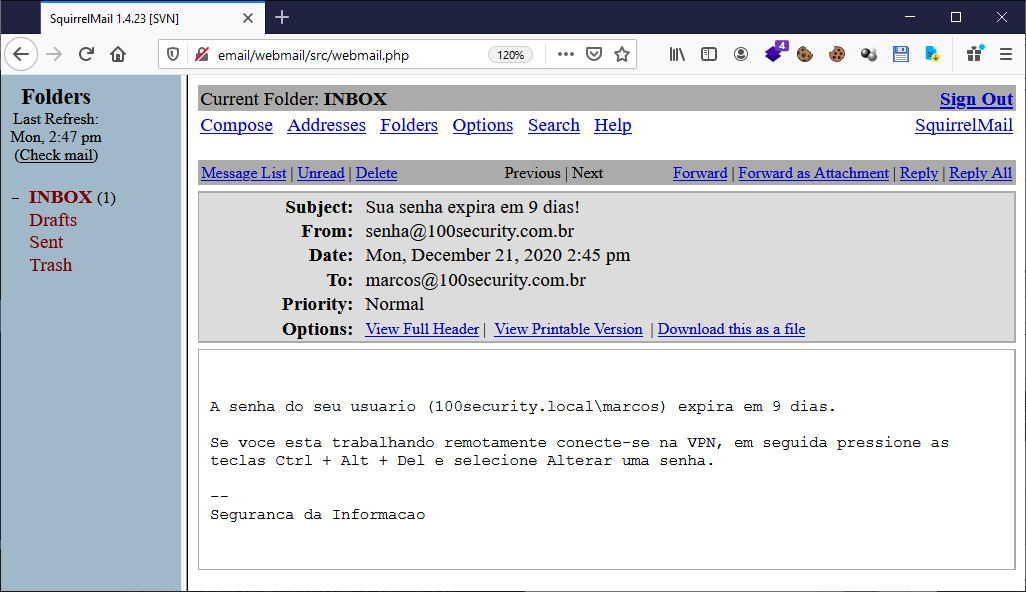Viewport: 1026px width, 592px height.
Task: Open the Addresses menu link
Action: pyautogui.click(x=327, y=125)
